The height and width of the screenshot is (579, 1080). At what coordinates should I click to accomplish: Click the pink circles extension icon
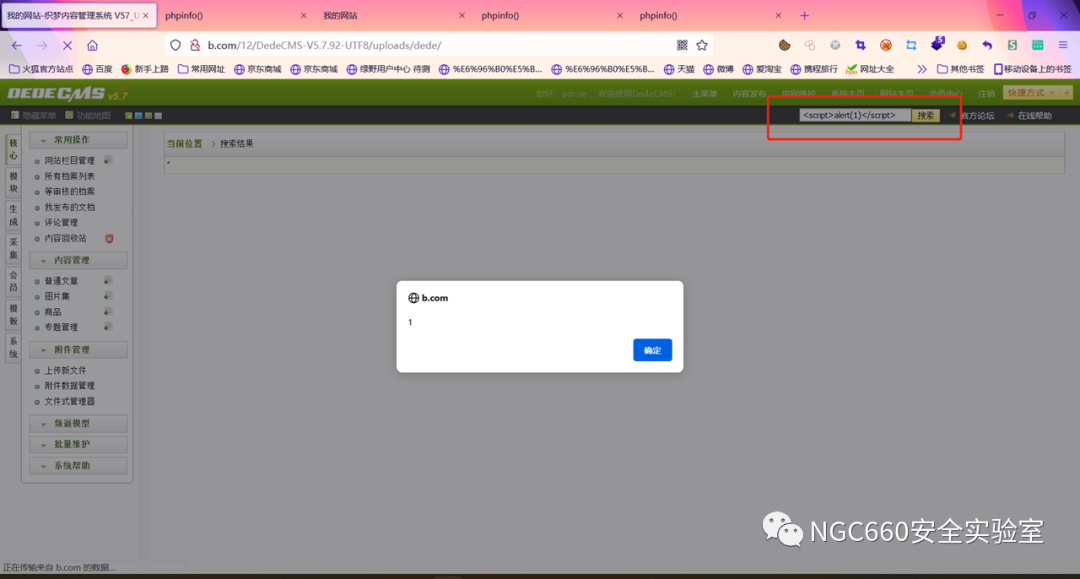click(x=810, y=45)
